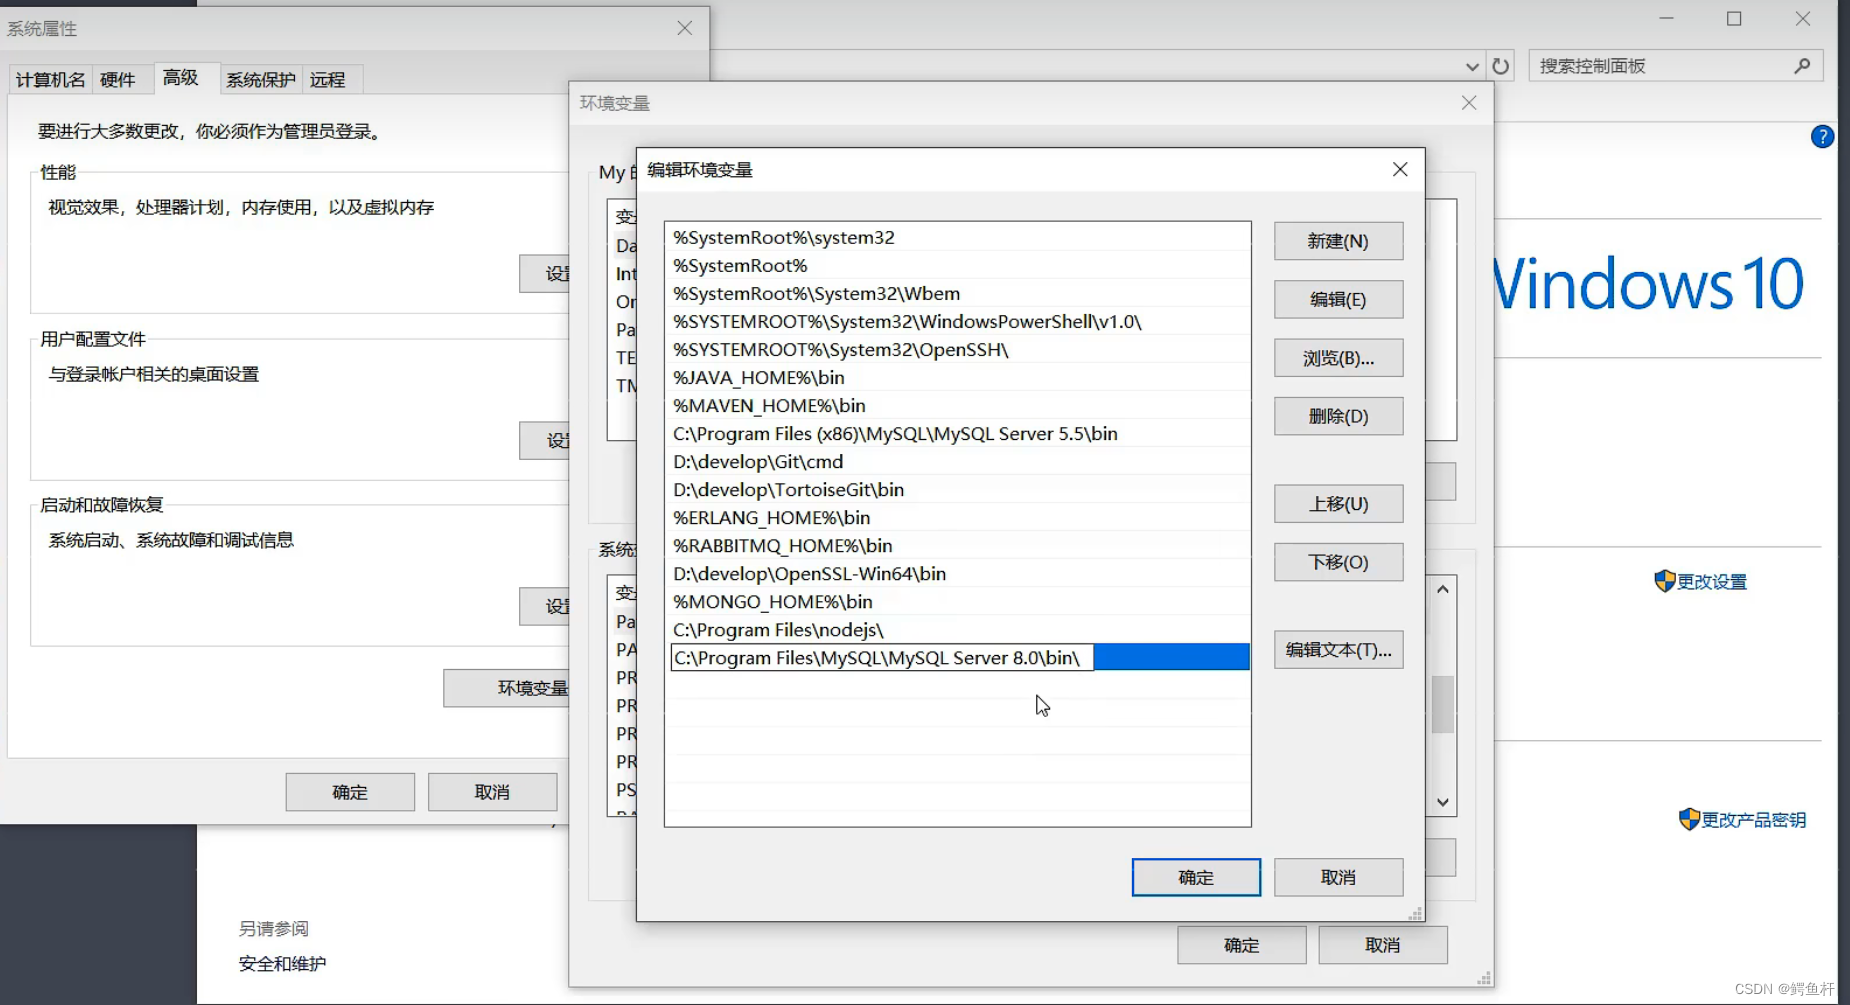Select the WindowsPowerShell\v1.0\ path entry
Viewport: 1850px width, 1005px height.
point(958,321)
